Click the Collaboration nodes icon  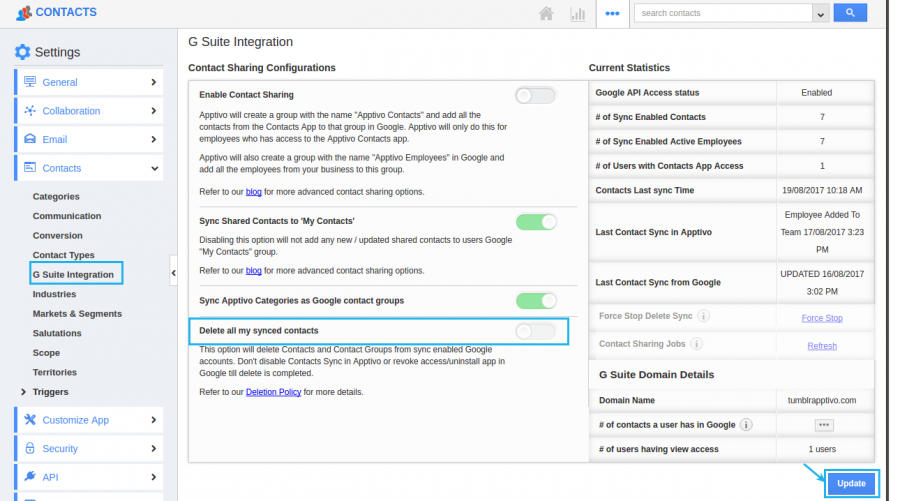point(30,110)
